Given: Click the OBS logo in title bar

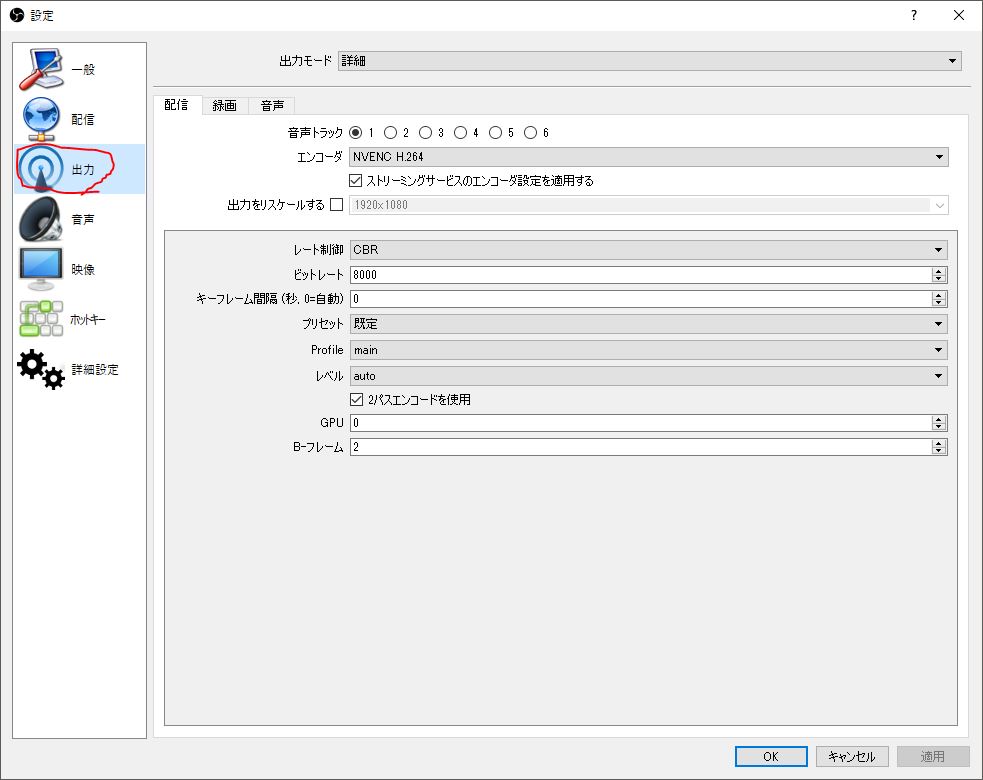Looking at the screenshot, I should coord(17,15).
